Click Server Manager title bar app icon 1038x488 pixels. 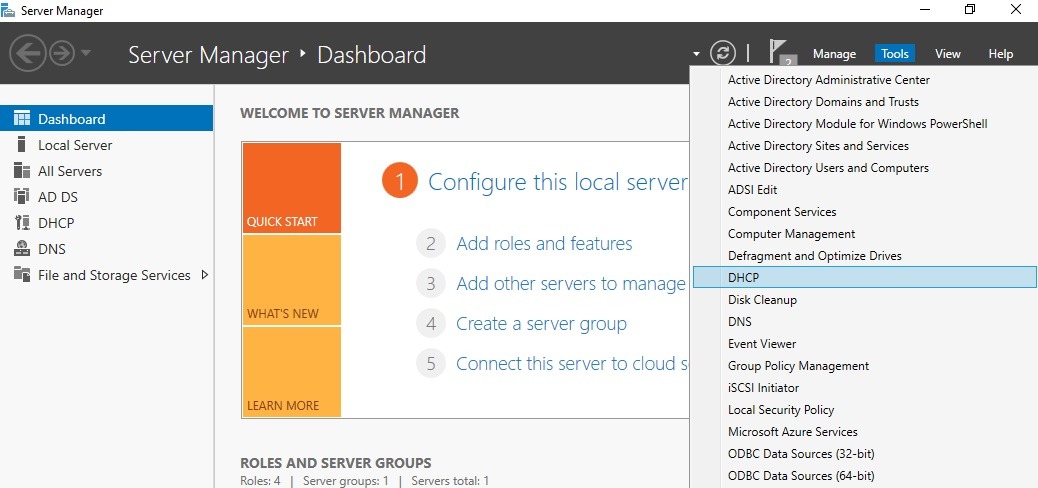tap(9, 11)
